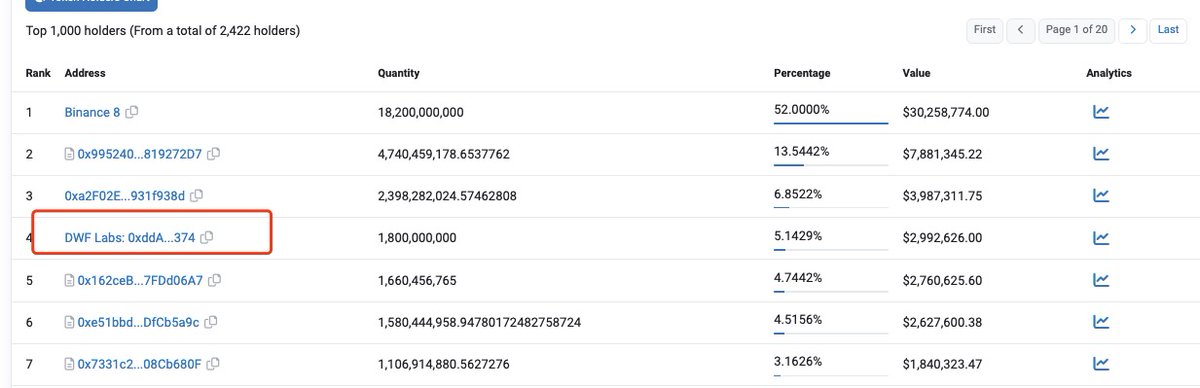This screenshot has width=1200, height=388.
Task: Select quantity 2,398,282,024.57462808
Action: coord(447,196)
